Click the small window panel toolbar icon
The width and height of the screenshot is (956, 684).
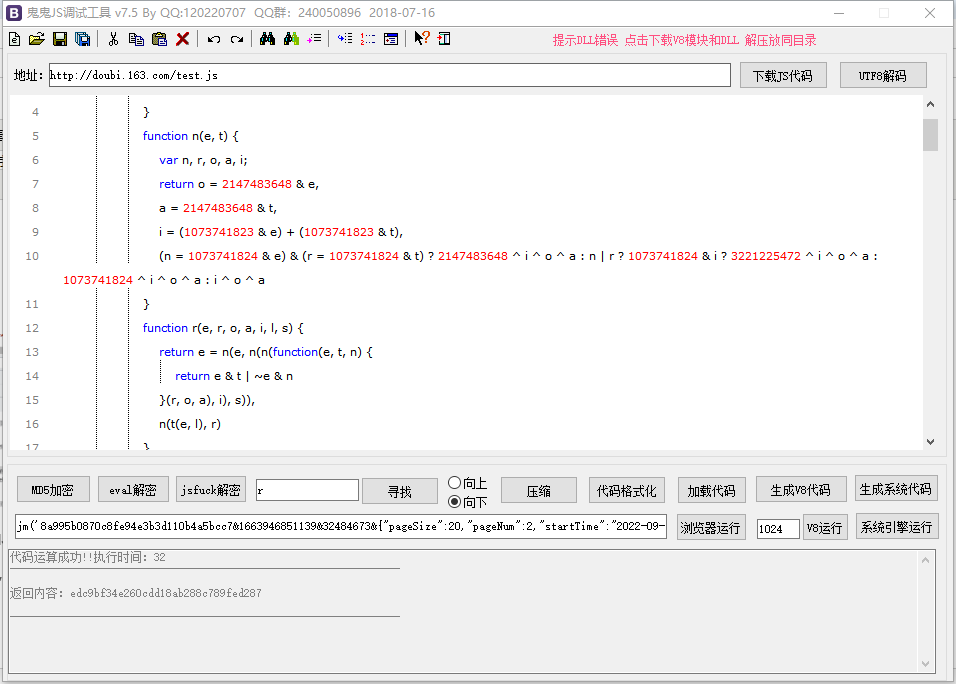391,39
